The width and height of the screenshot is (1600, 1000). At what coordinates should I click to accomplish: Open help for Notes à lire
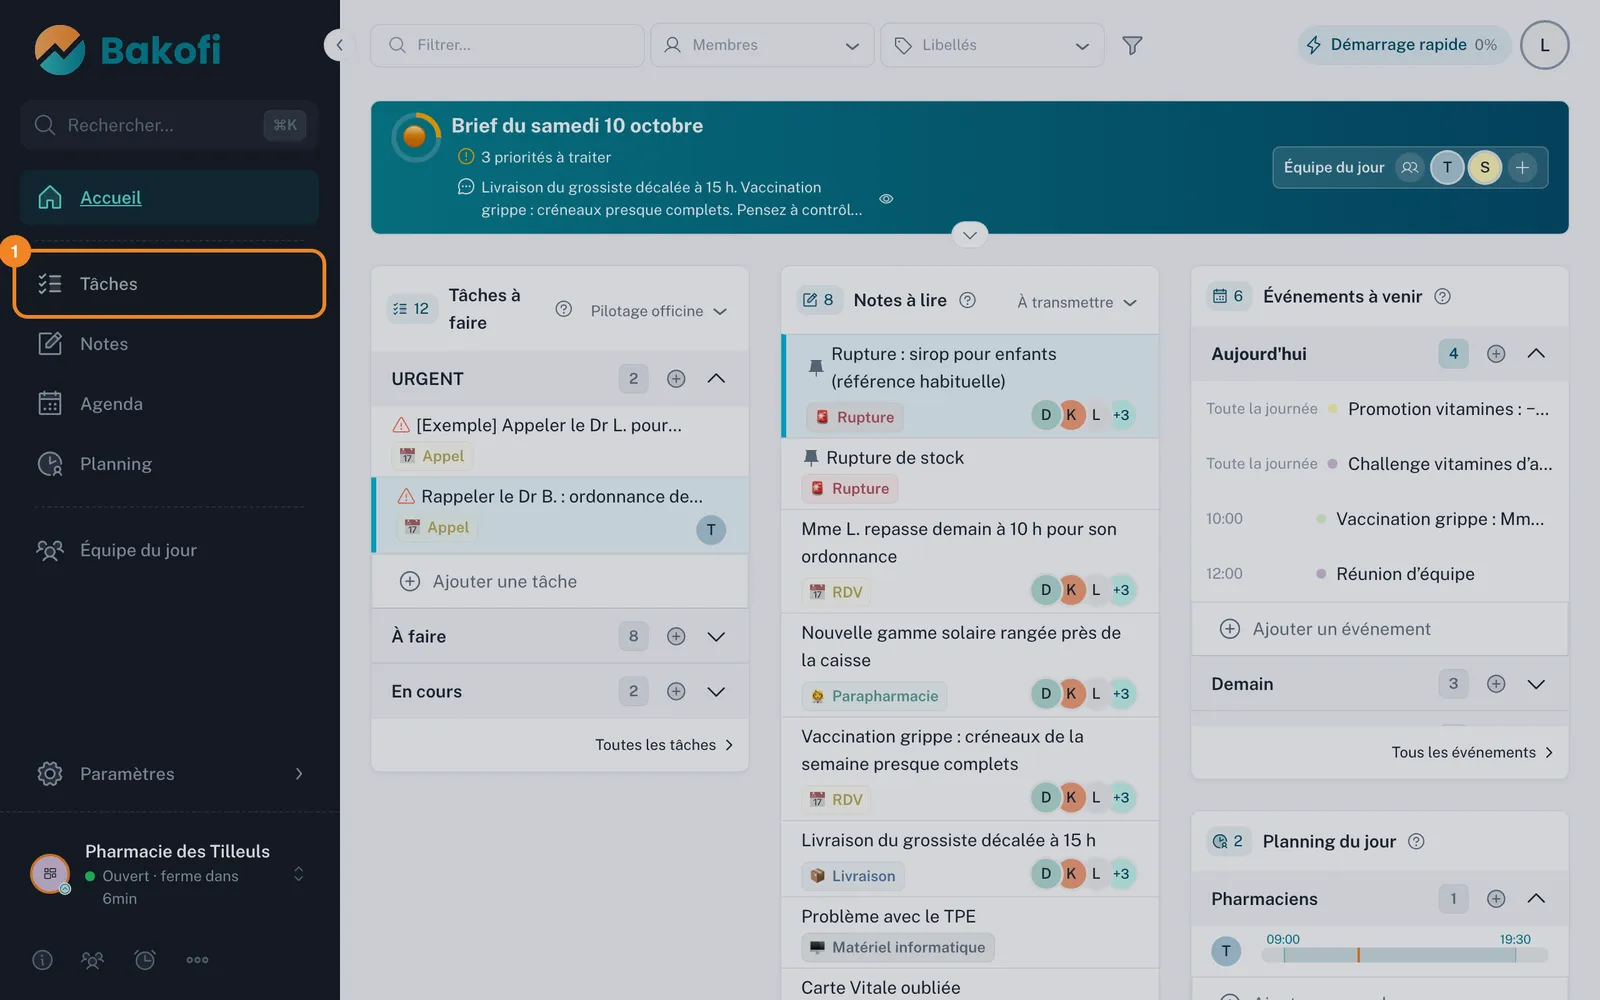point(967,300)
